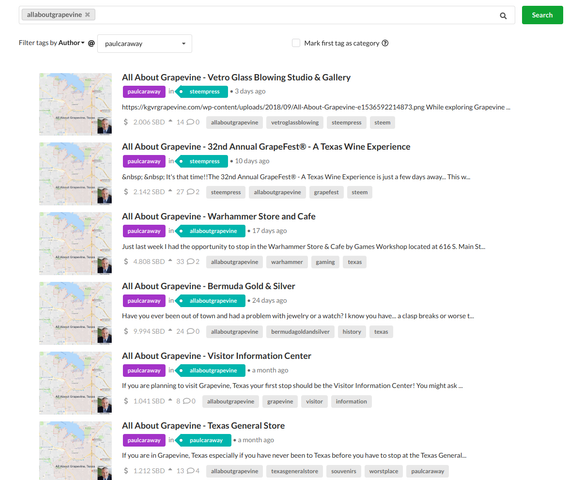
Task: Expand the Filter tags by Author dropdown
Action: [x=71, y=43]
